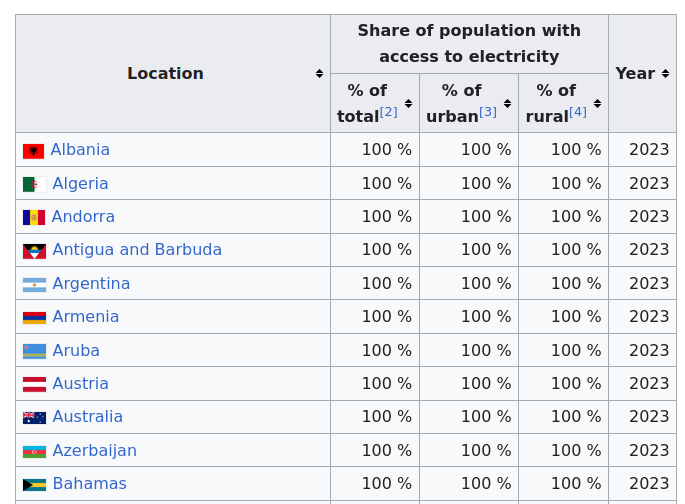Click the Aruba flag icon
Image resolution: width=685 pixels, height=504 pixels.
pyautogui.click(x=35, y=351)
